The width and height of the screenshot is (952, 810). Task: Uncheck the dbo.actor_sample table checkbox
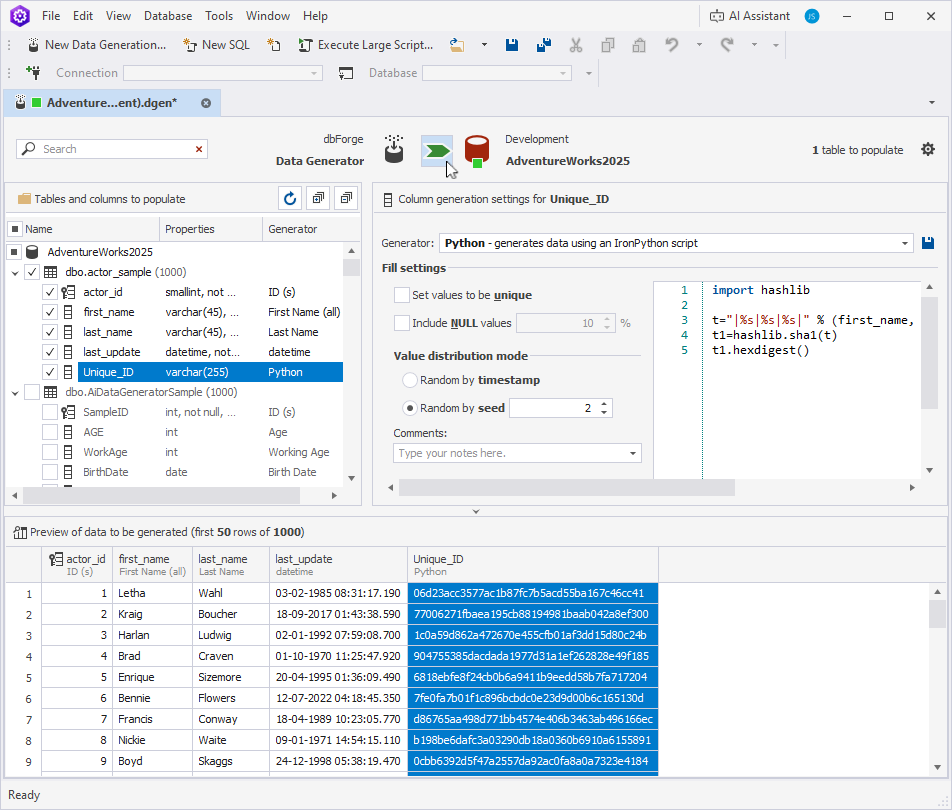(x=32, y=272)
